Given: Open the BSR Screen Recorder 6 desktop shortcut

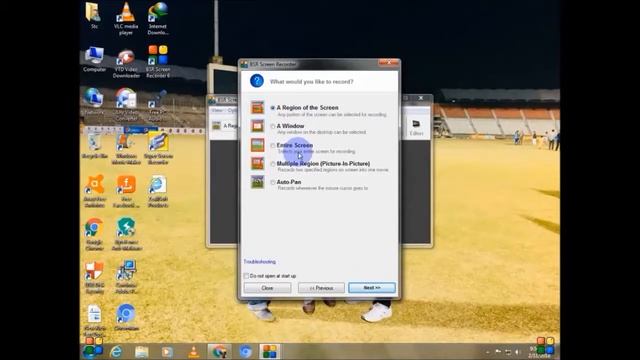Looking at the screenshot, I should 158,61.
